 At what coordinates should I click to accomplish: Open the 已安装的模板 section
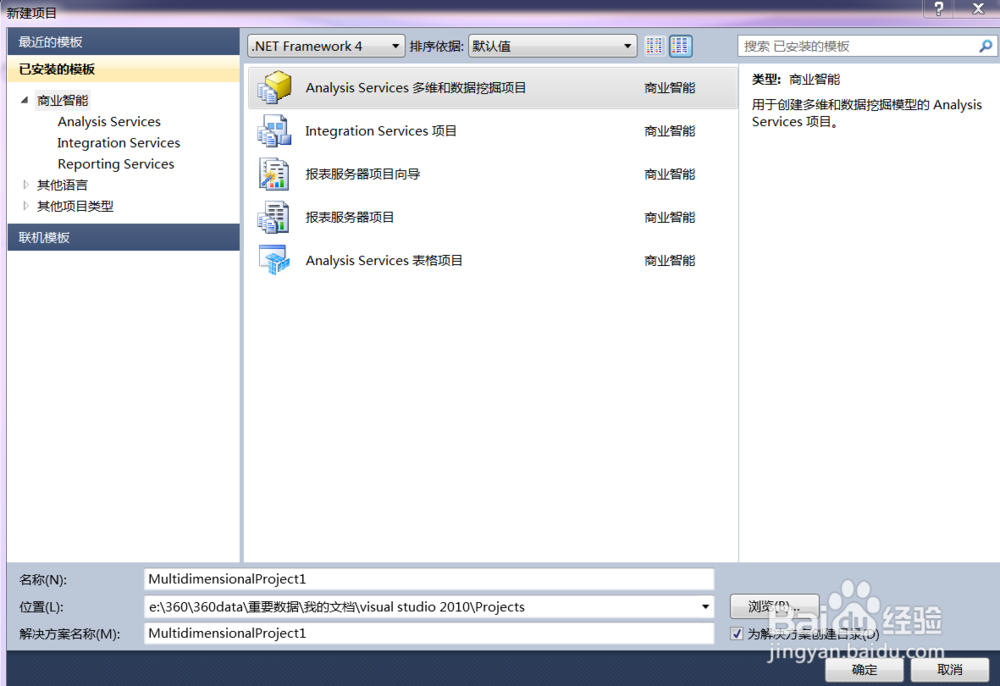click(x=123, y=69)
